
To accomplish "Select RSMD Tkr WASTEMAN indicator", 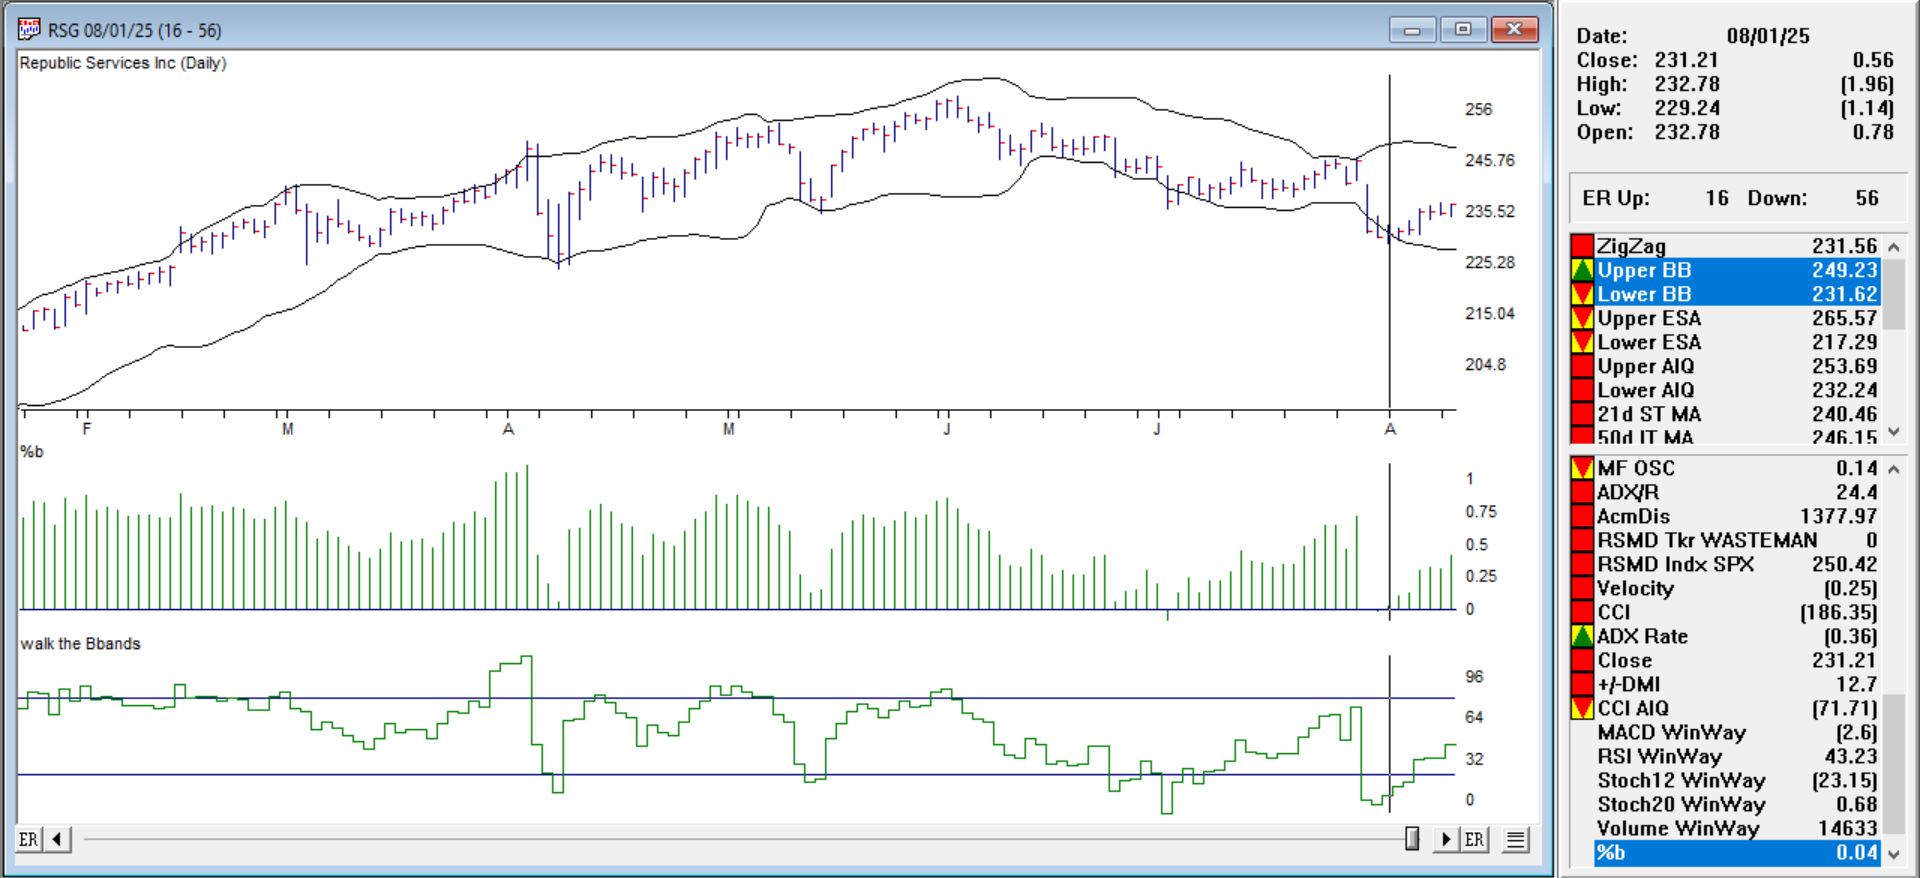I will pyautogui.click(x=1736, y=540).
